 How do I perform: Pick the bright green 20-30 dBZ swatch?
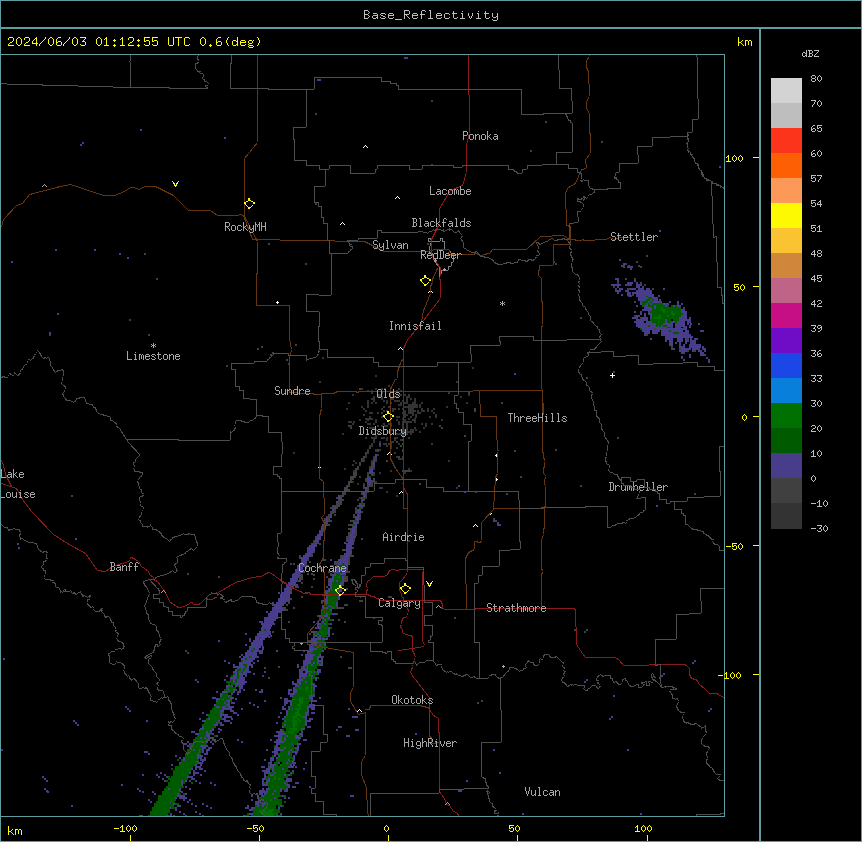pos(786,416)
